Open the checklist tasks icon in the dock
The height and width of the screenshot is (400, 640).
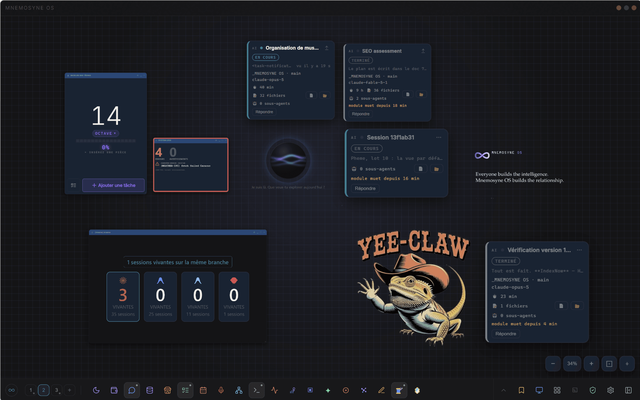coord(185,390)
